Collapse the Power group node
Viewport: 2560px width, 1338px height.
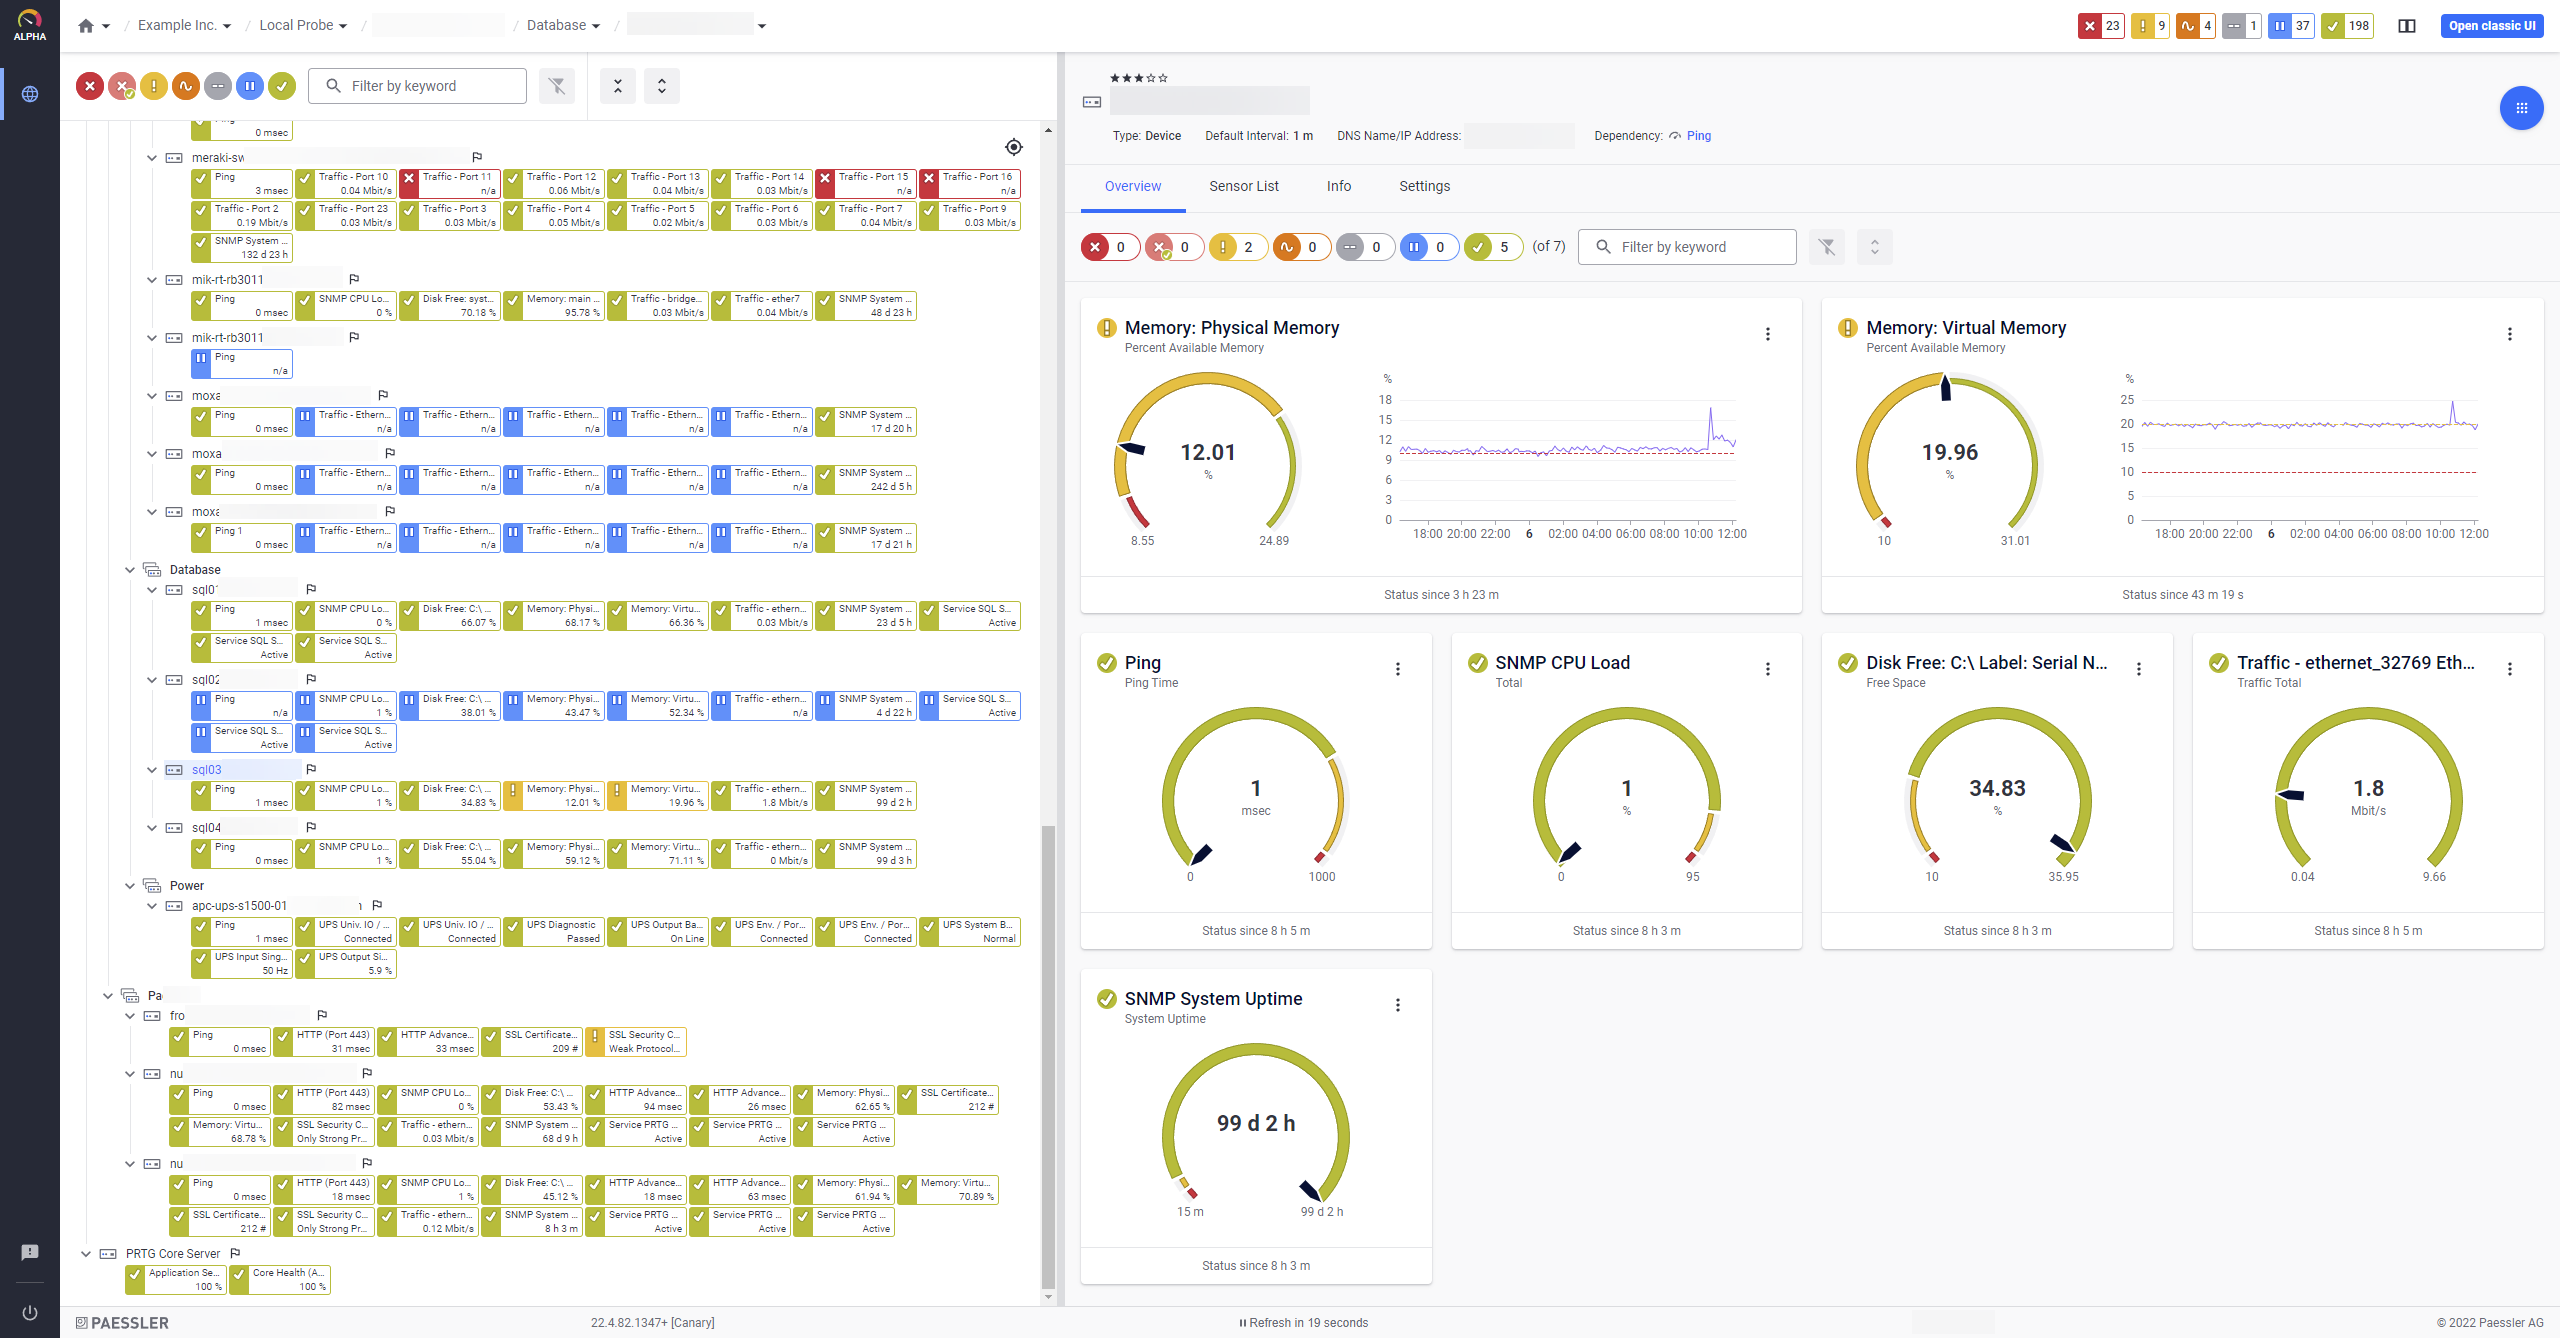point(130,886)
